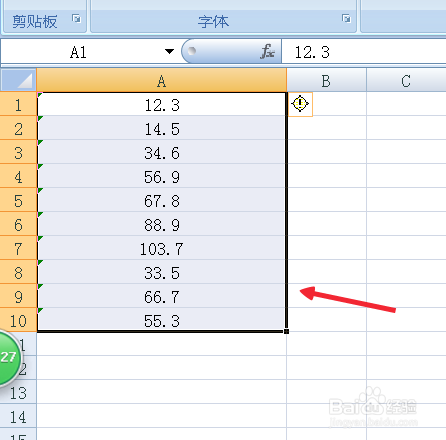Select row 7 header
The height and width of the screenshot is (440, 446).
(x=18, y=248)
